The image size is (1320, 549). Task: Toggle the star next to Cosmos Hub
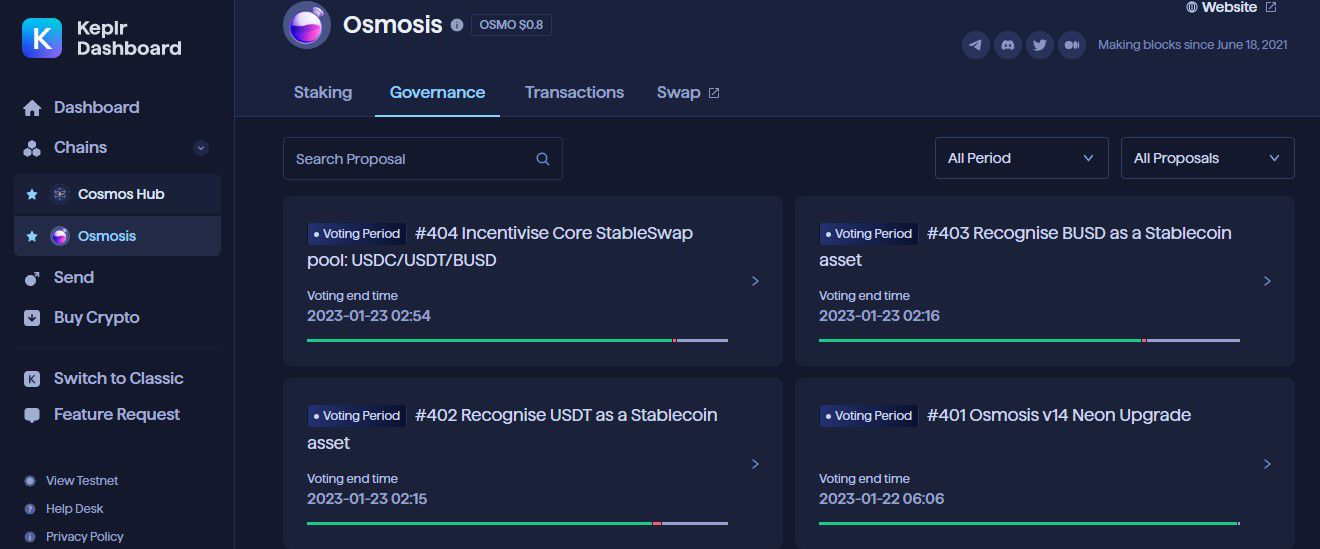[x=32, y=194]
